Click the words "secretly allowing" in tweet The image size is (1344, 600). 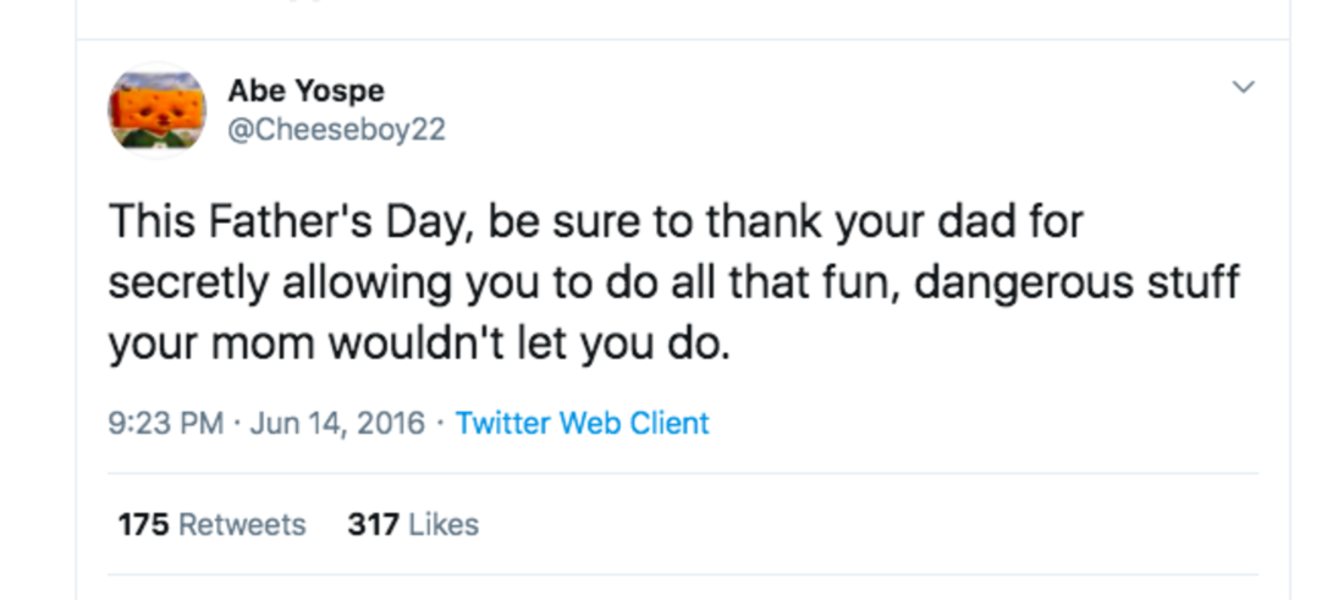click(x=279, y=284)
